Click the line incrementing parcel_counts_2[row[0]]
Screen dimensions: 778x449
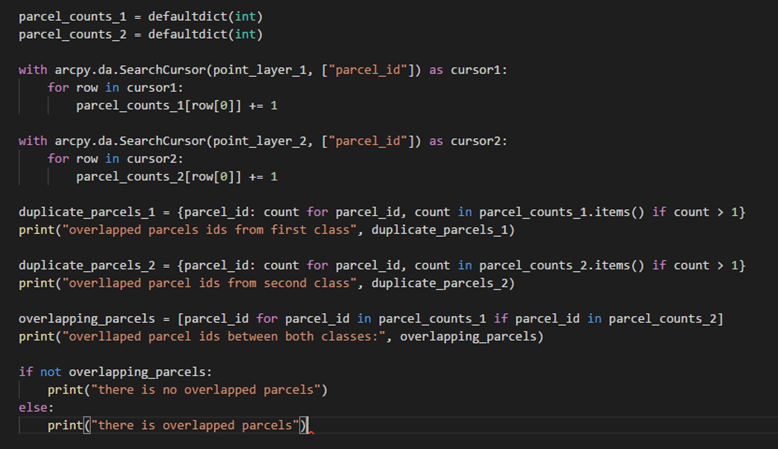pyautogui.click(x=176, y=177)
